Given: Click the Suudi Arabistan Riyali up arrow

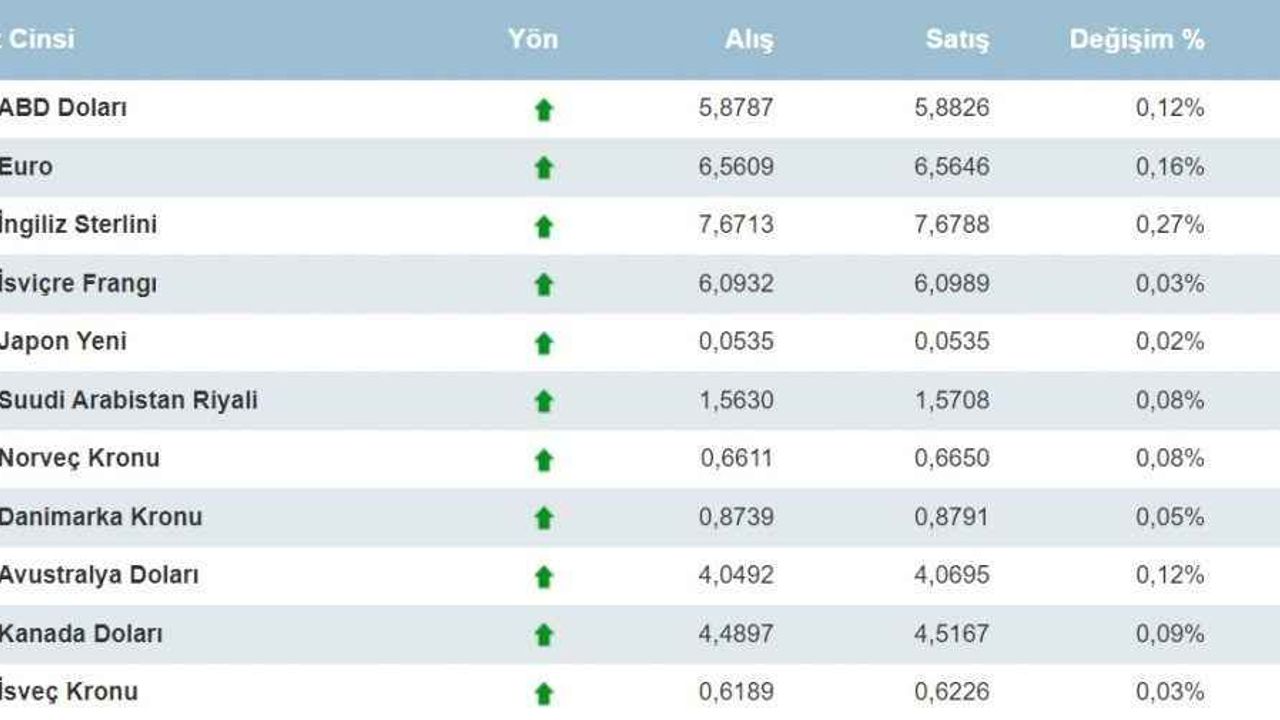Looking at the screenshot, I should tap(544, 401).
